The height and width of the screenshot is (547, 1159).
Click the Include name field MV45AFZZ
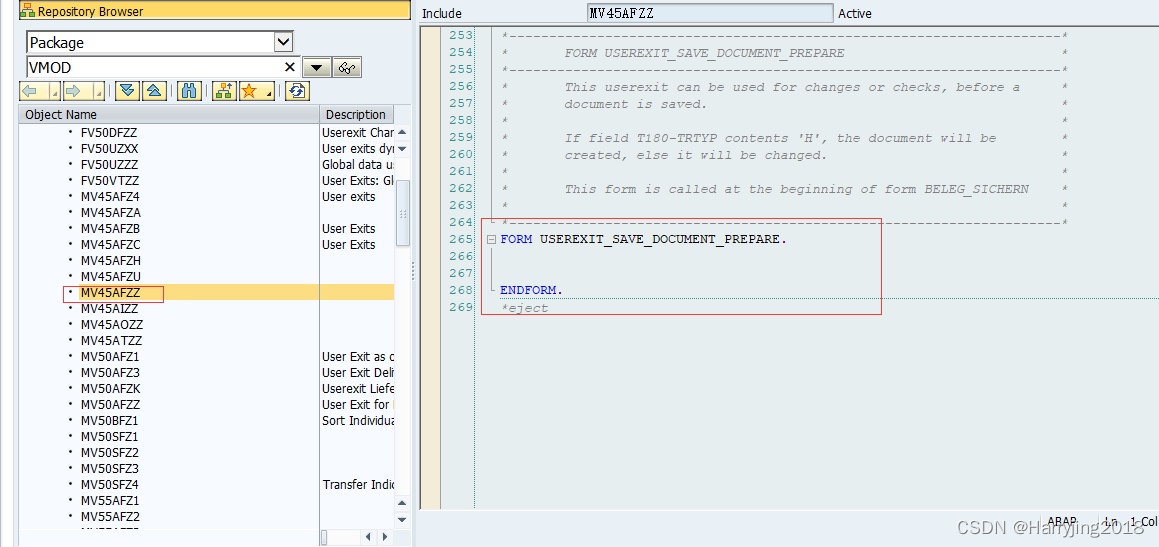(710, 13)
